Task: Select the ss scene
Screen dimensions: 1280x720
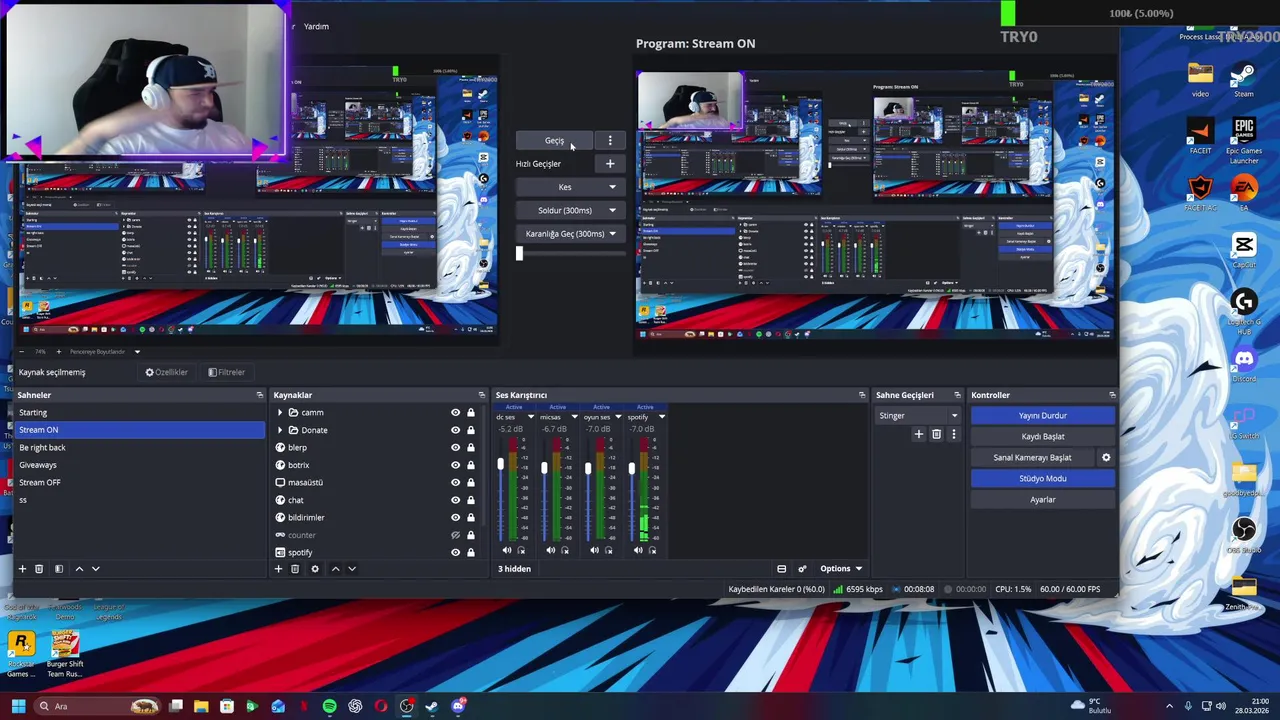Action: tap(140, 500)
